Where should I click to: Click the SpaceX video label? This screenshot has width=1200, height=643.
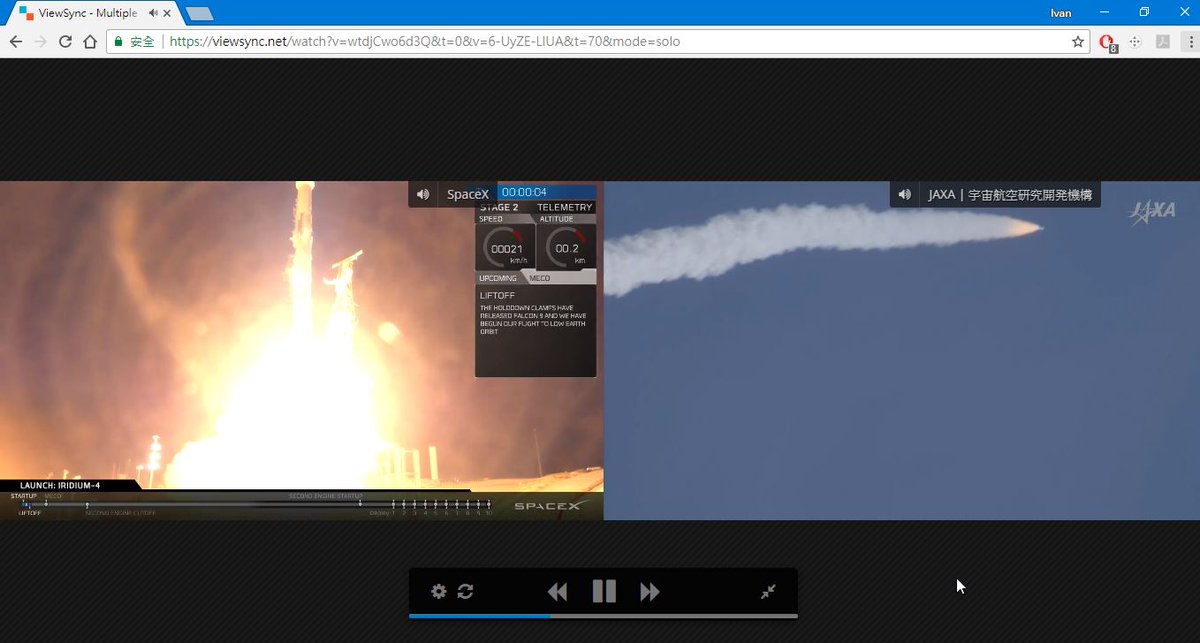click(x=468, y=194)
